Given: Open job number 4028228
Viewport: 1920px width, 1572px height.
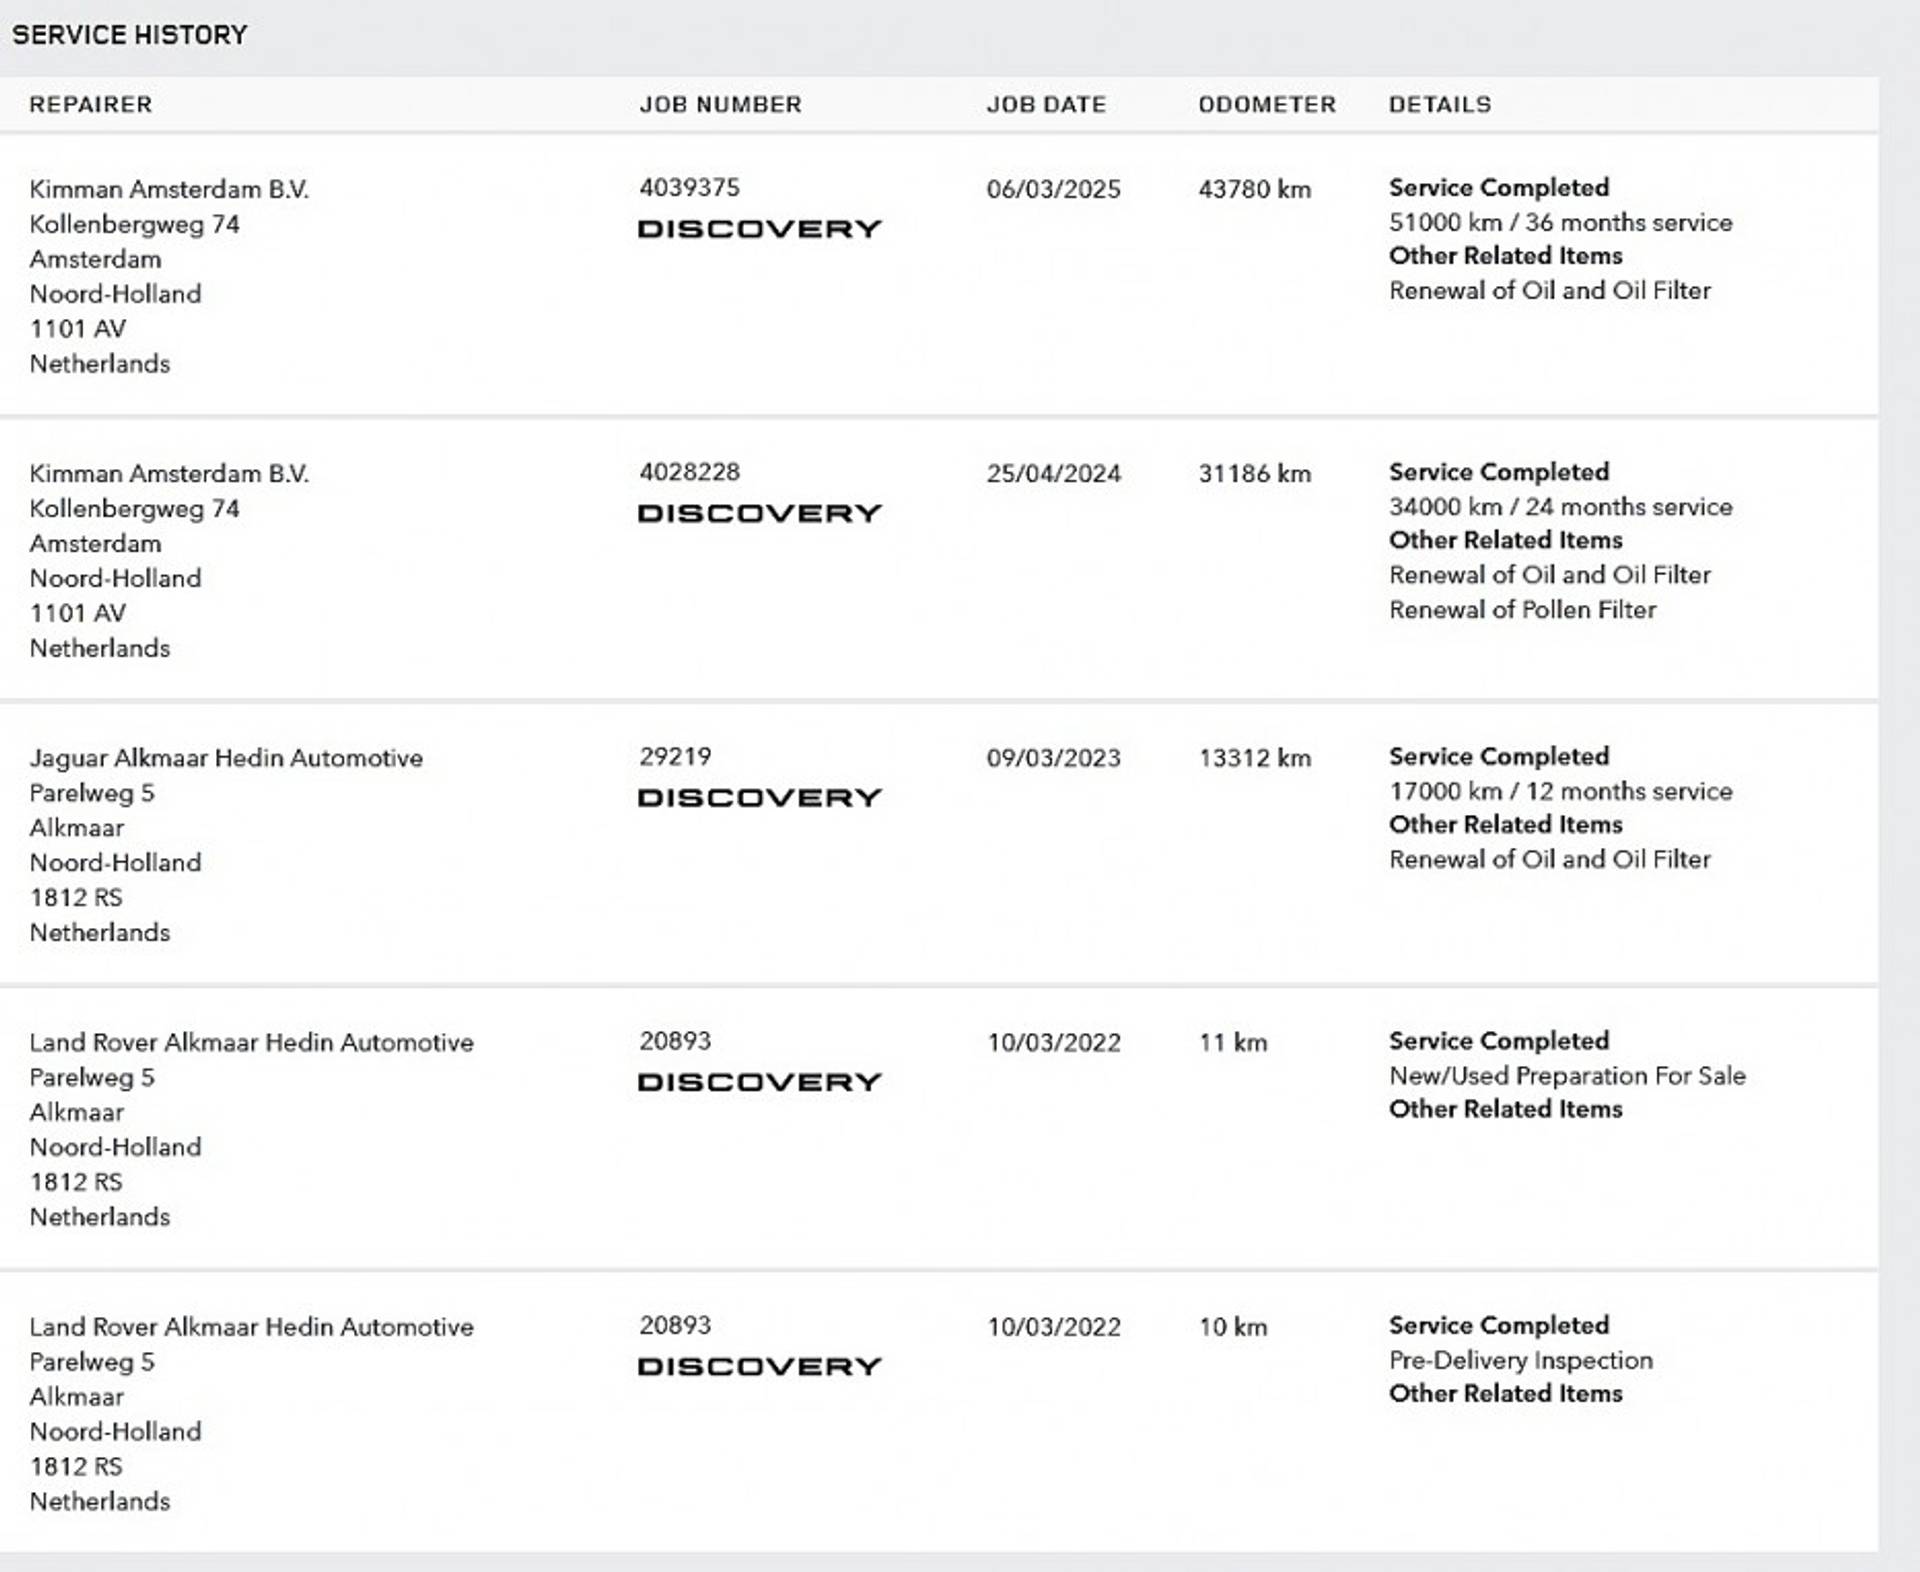Looking at the screenshot, I should [x=689, y=472].
